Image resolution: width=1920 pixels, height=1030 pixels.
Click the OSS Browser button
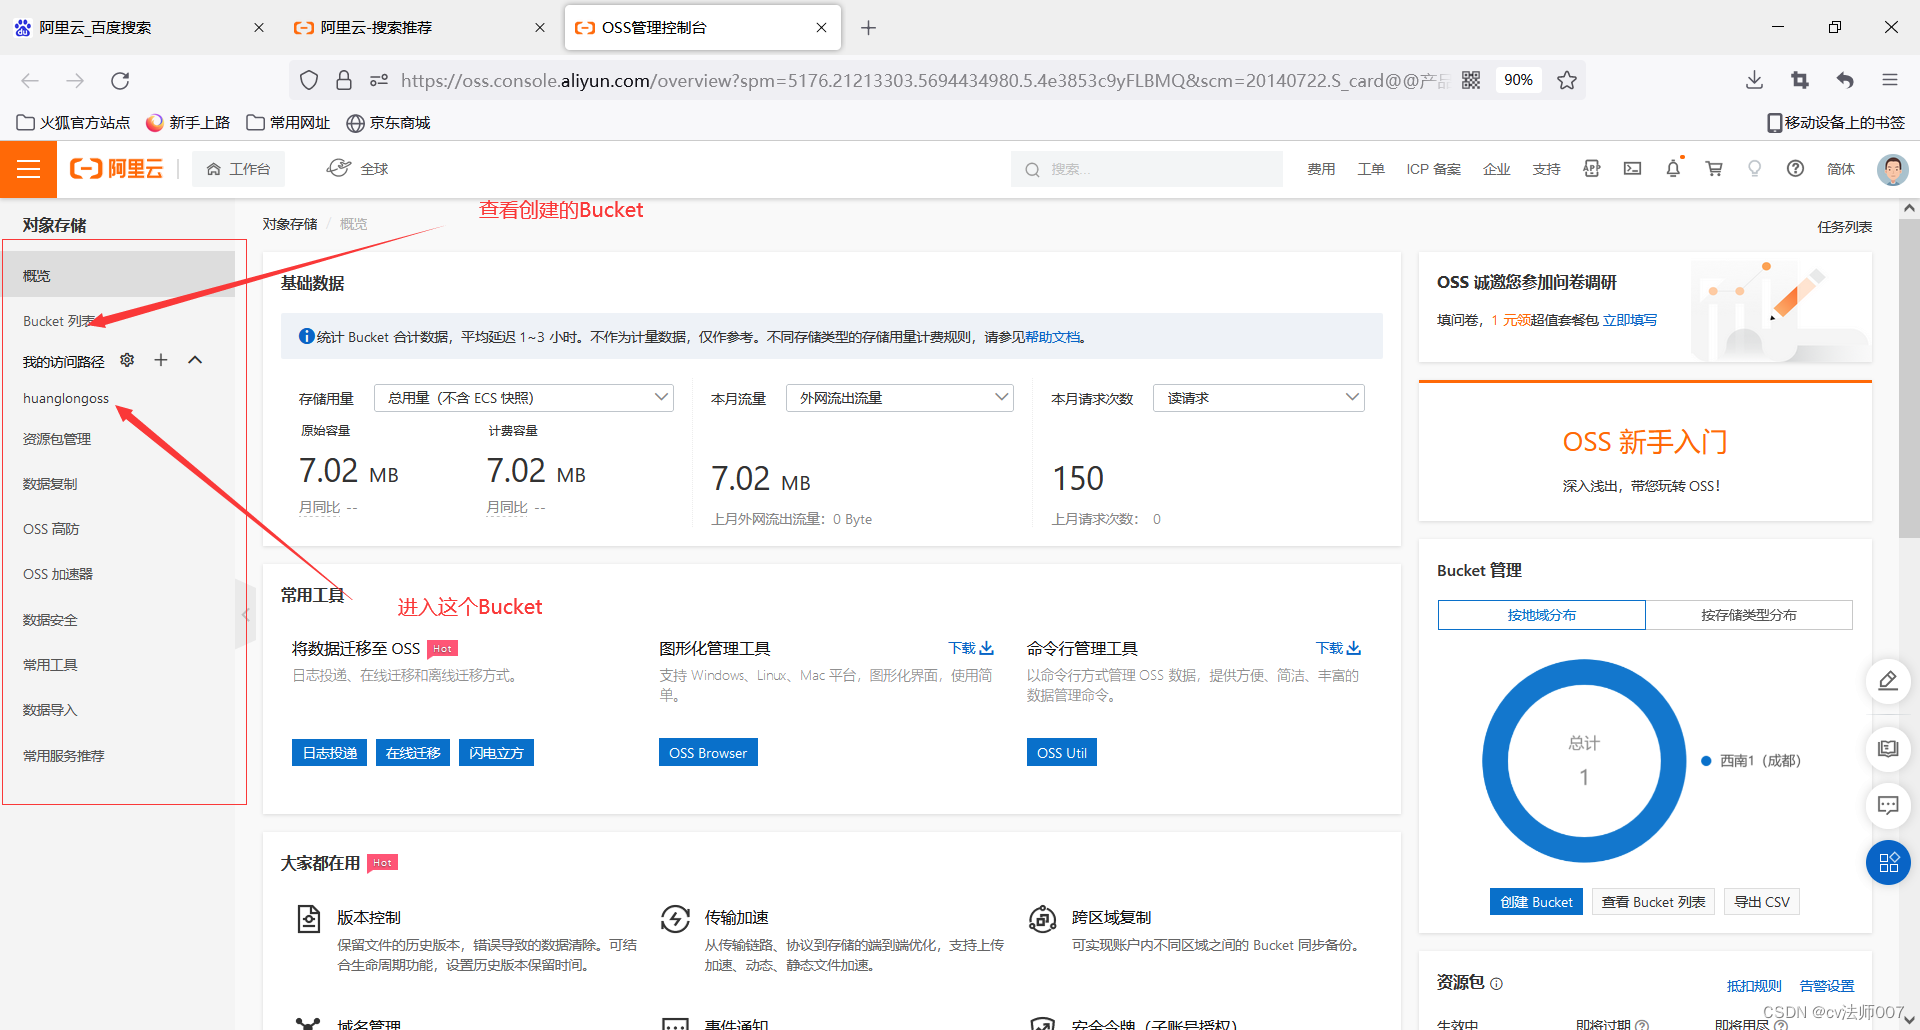tap(708, 753)
